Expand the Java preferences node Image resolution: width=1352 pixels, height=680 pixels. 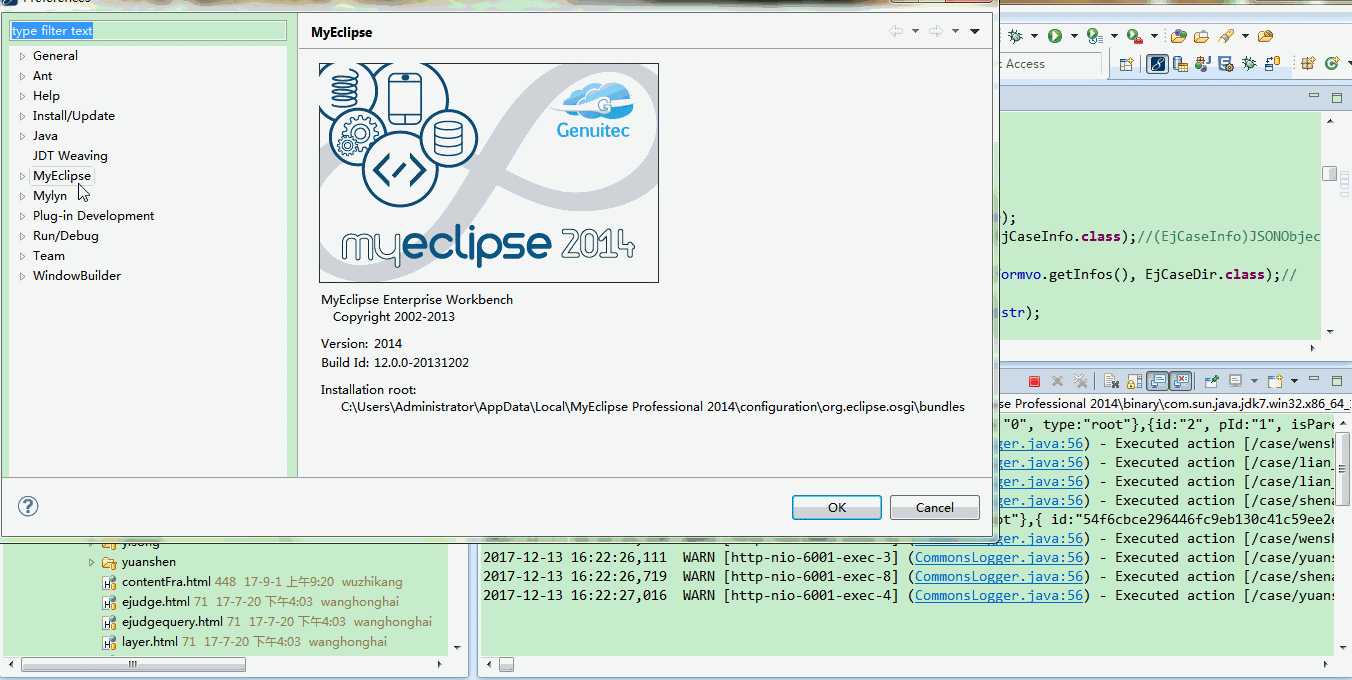point(22,136)
